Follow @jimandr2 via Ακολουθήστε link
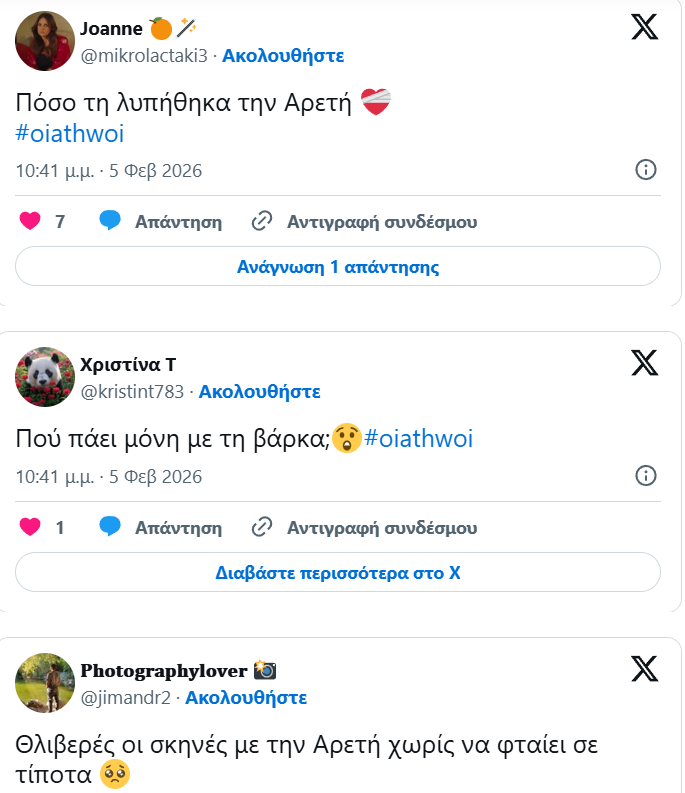The width and height of the screenshot is (685, 793). pos(246,697)
